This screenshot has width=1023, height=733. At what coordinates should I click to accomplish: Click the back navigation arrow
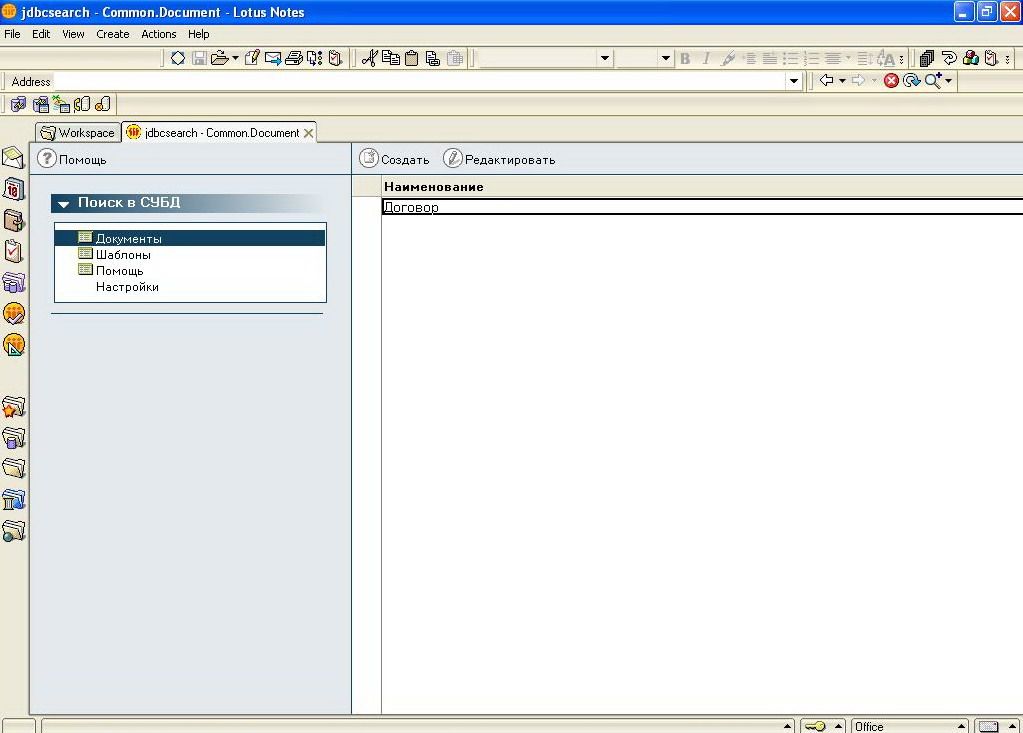point(826,81)
